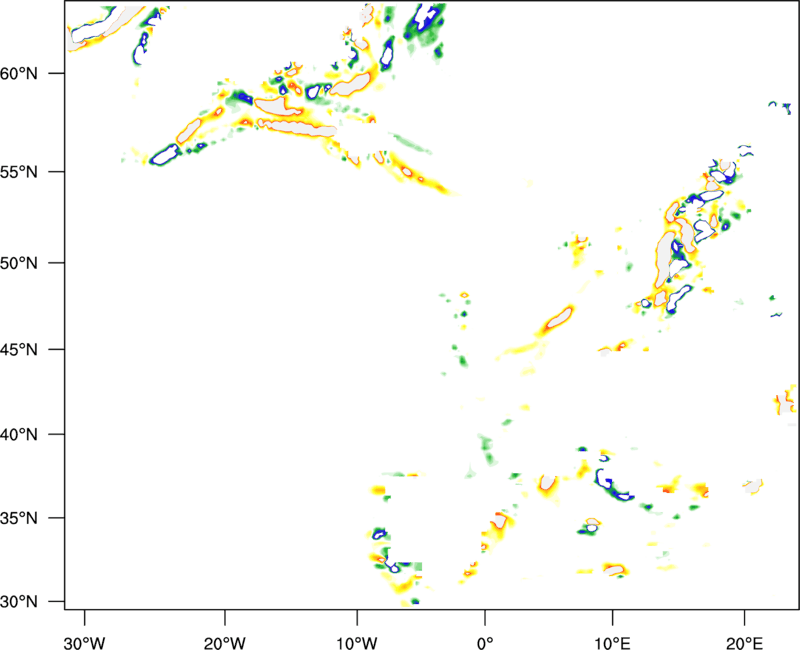The image size is (800, 650).
Task: Click the 40°N latitude label
Action: [19, 435]
